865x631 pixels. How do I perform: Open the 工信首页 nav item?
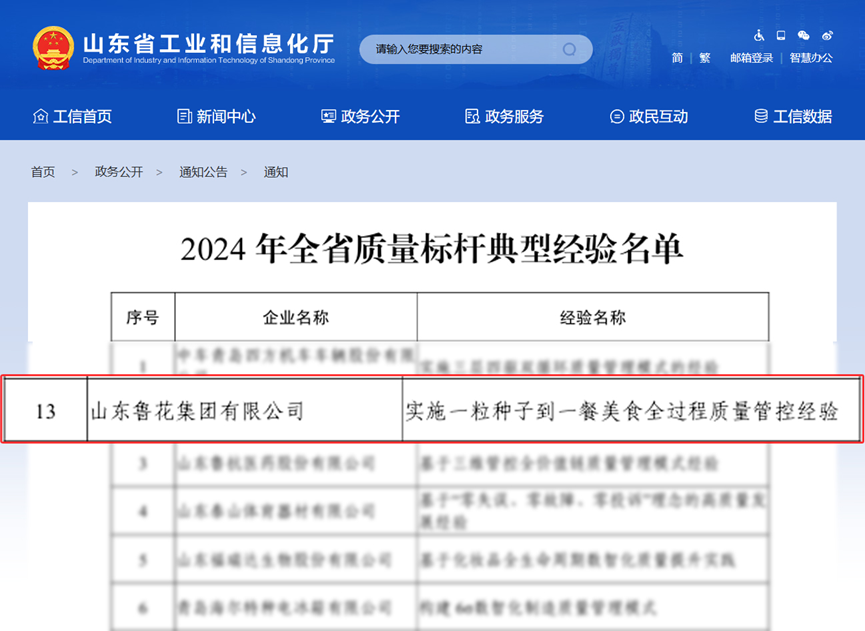pos(72,116)
